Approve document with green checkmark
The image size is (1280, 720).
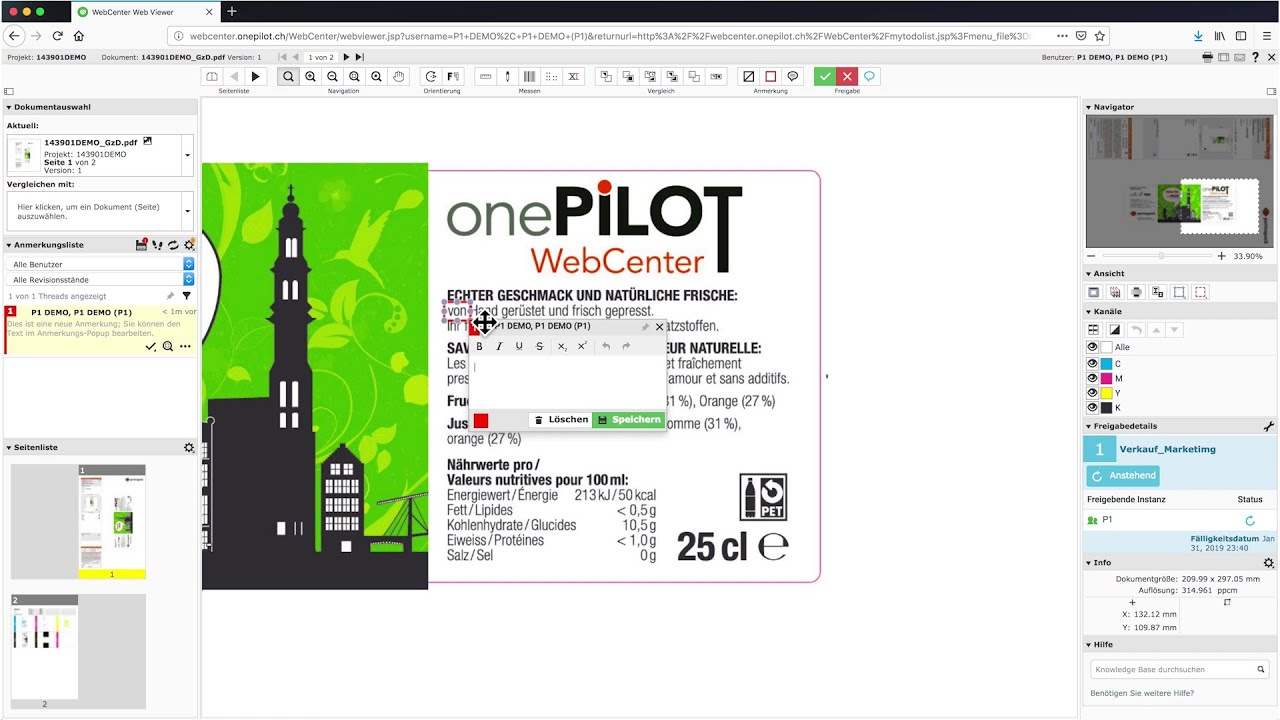pyautogui.click(x=825, y=76)
